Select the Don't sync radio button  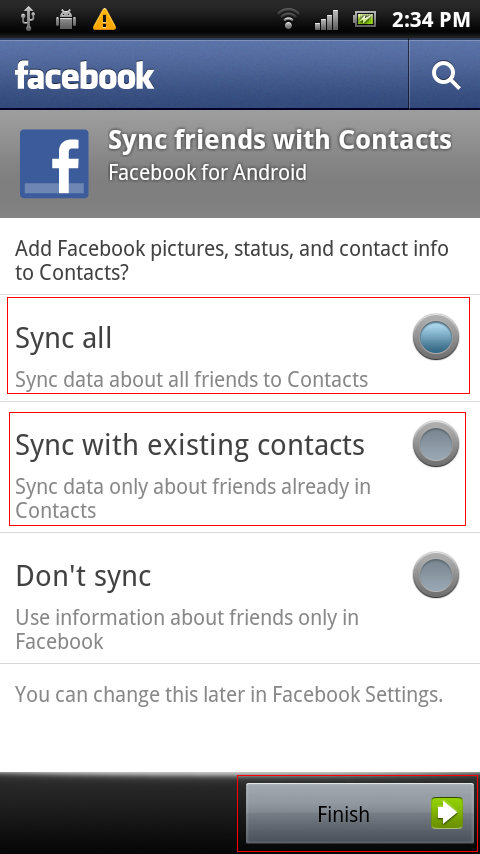coord(436,575)
